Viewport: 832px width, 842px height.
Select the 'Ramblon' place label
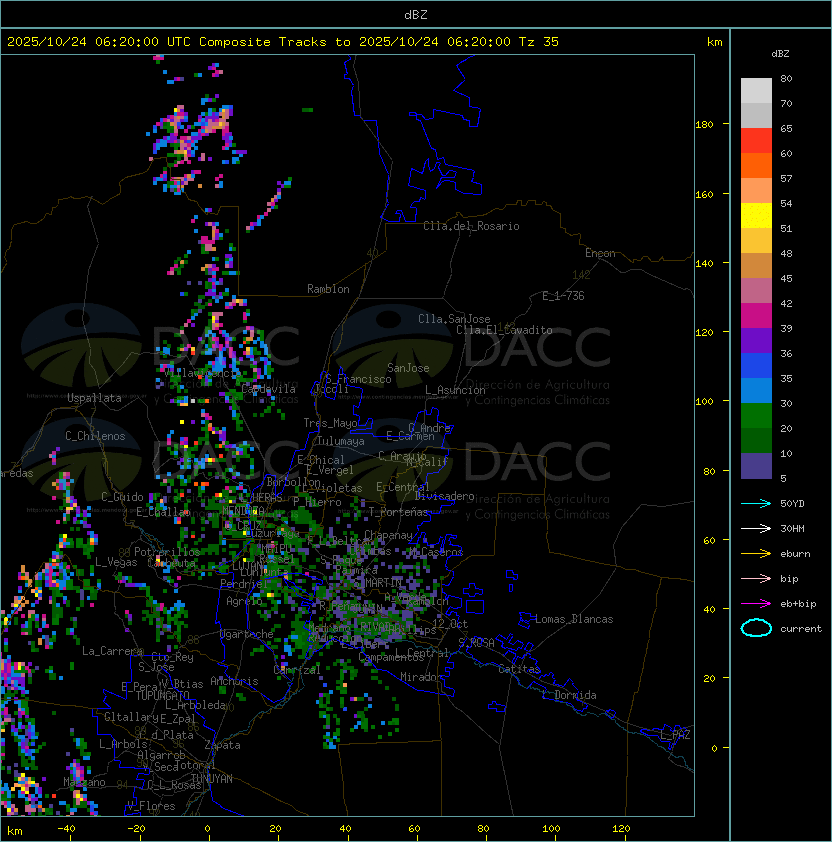pyautogui.click(x=328, y=289)
